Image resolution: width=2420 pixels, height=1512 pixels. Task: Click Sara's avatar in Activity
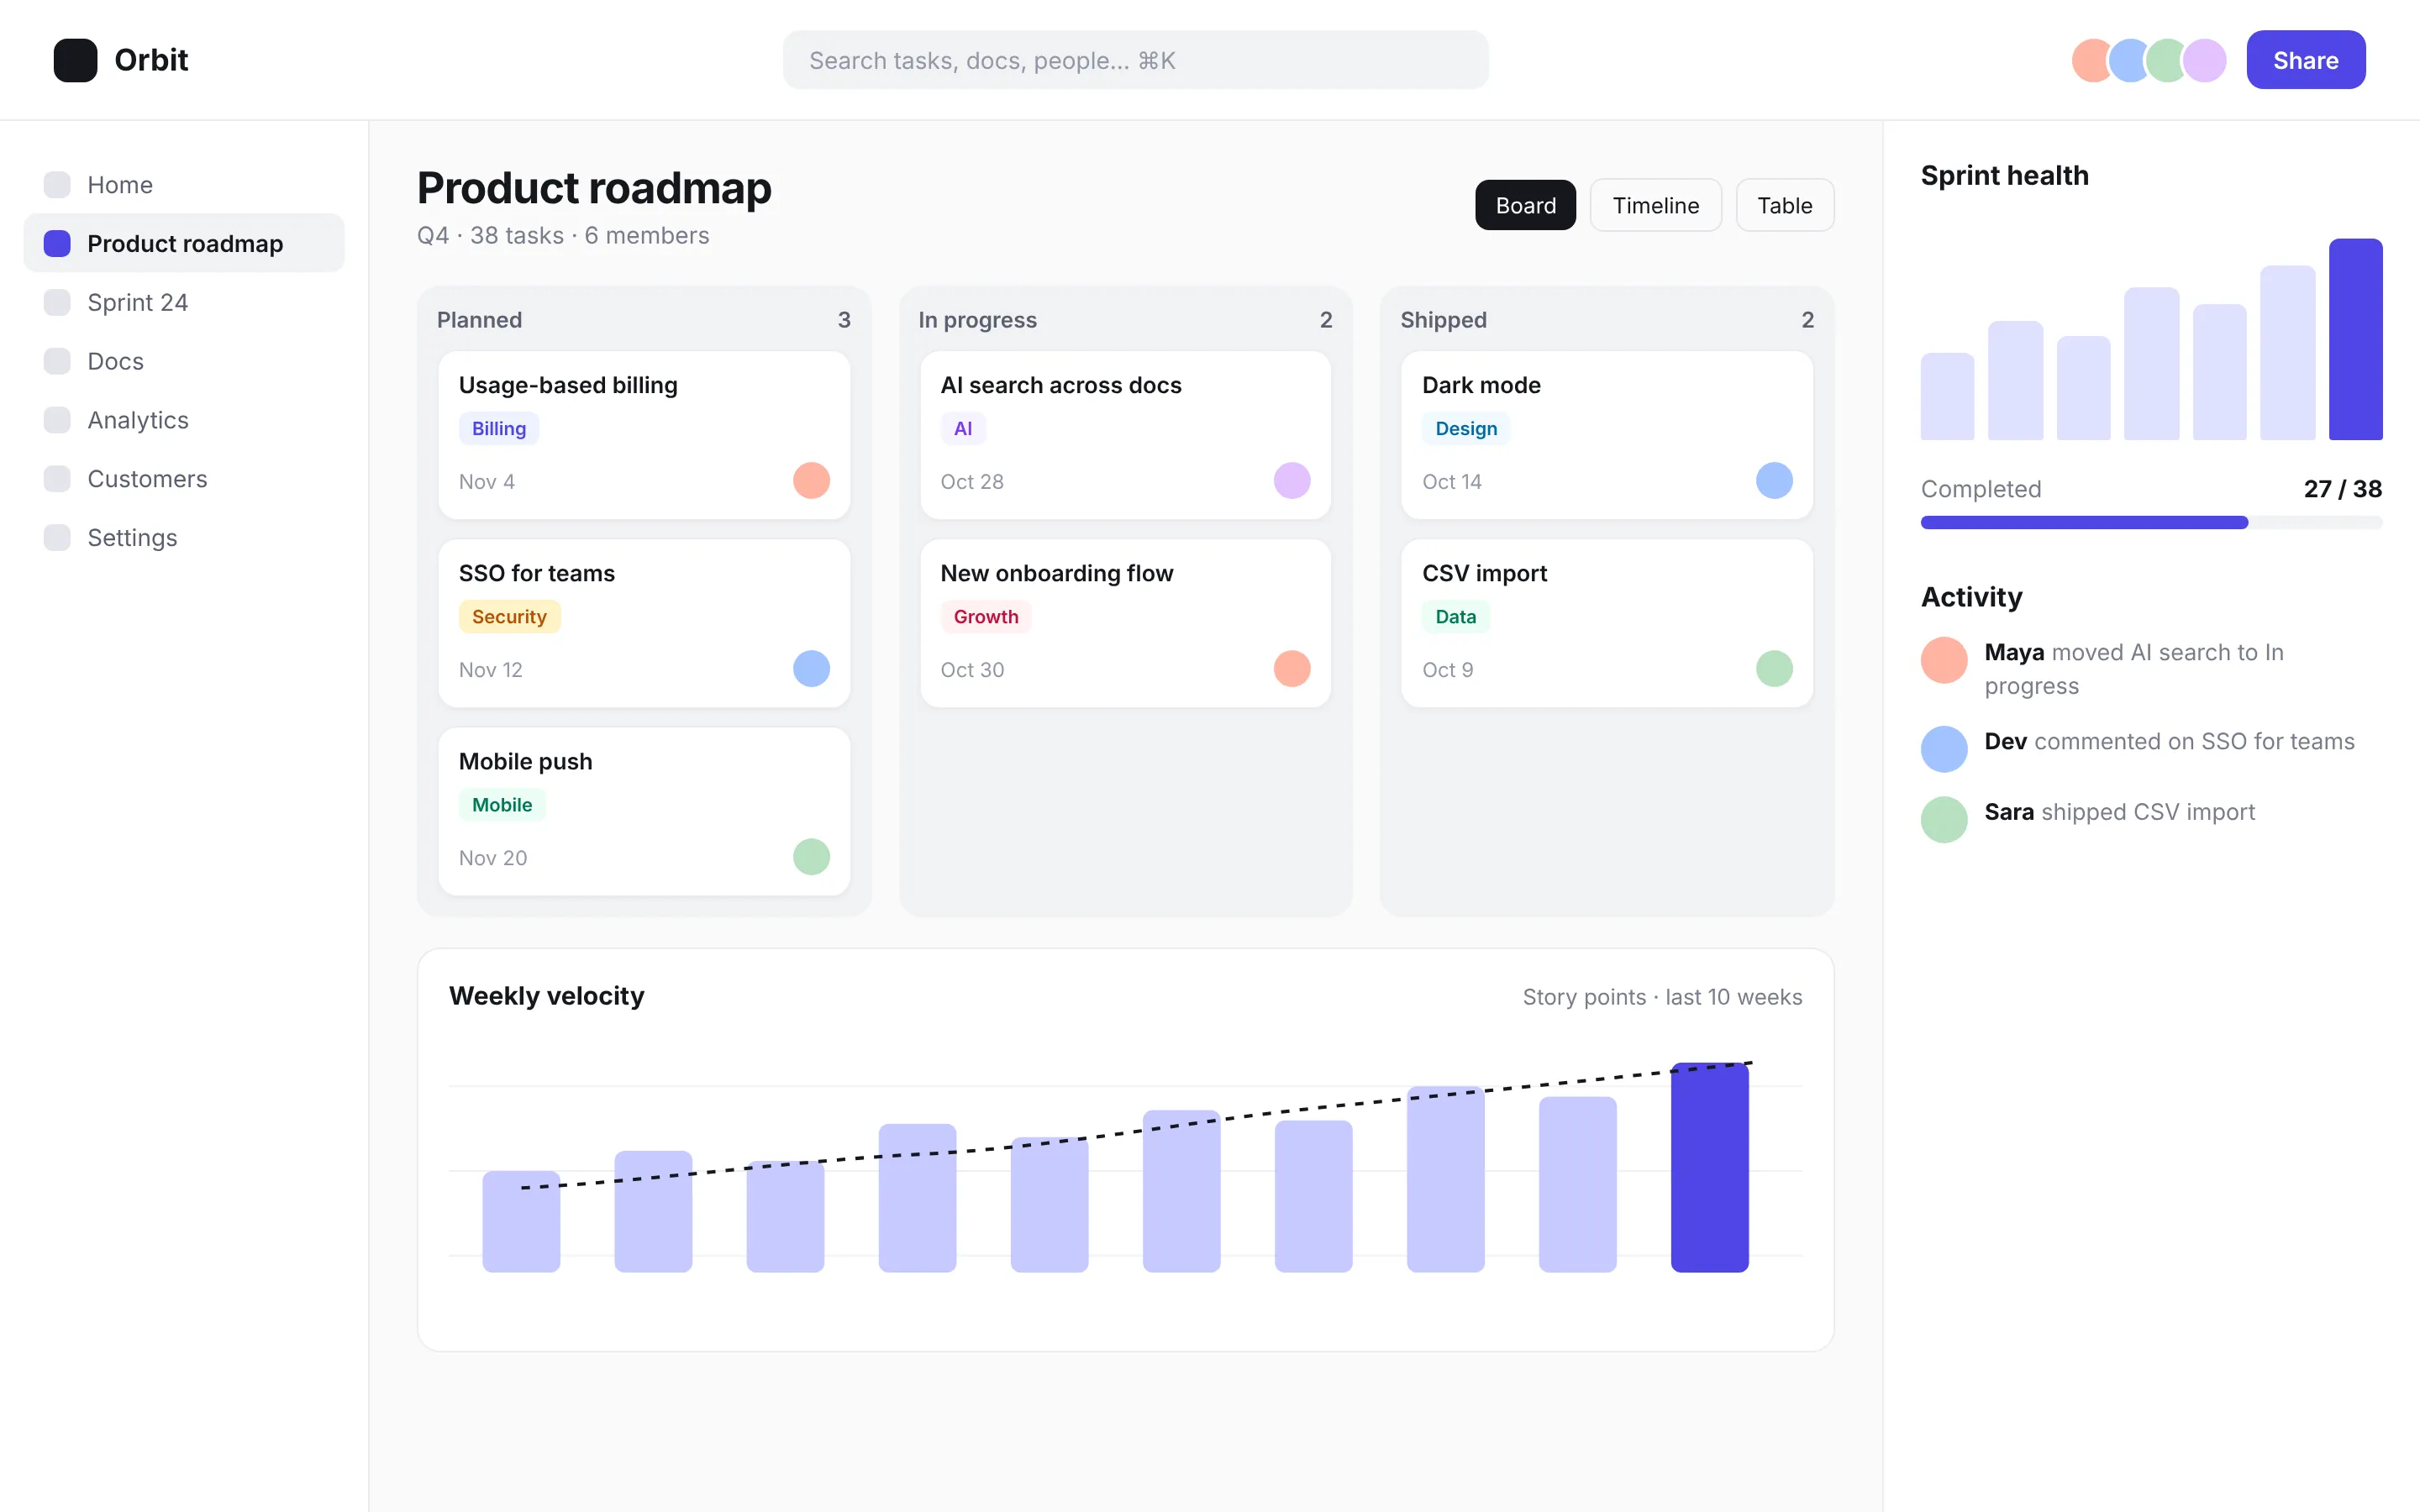point(1944,820)
